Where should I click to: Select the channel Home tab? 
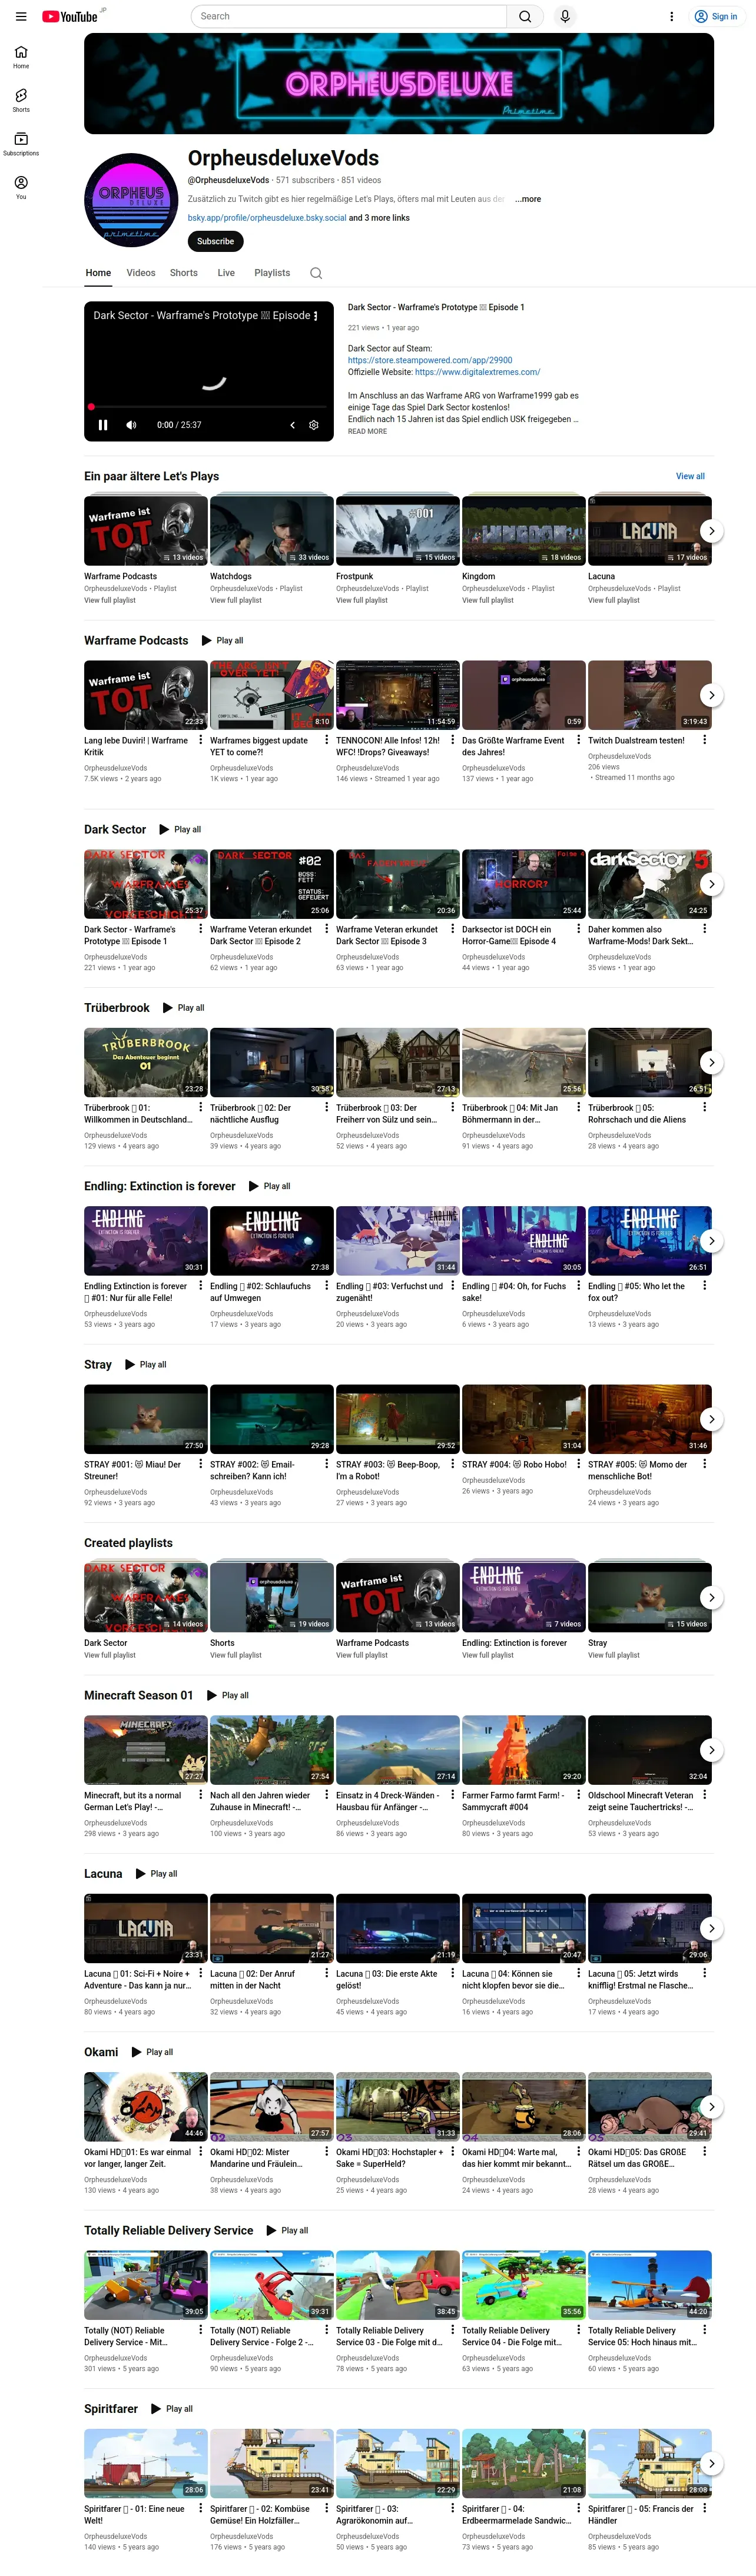[98, 273]
